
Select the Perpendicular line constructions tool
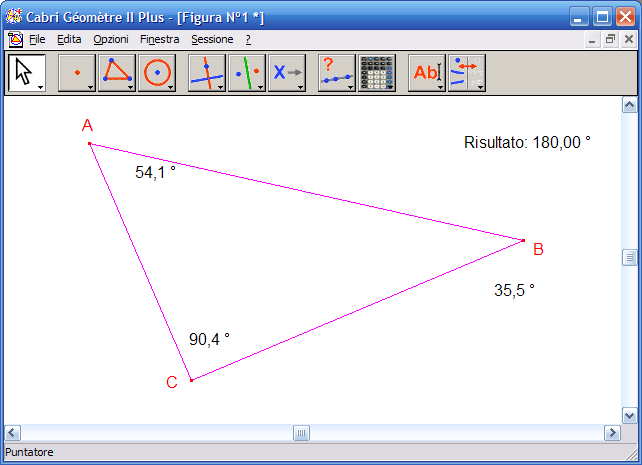(207, 72)
